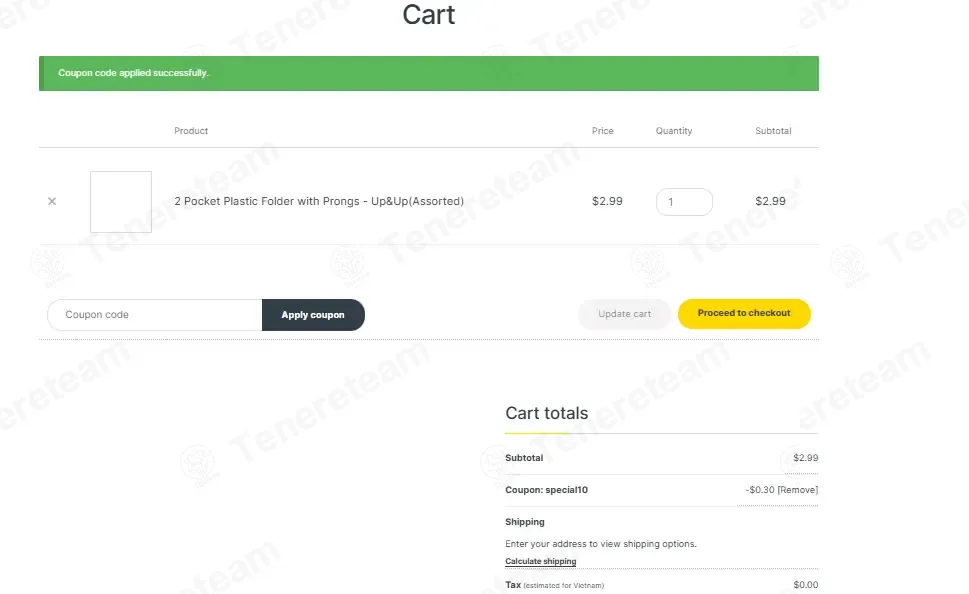
Task: Click the 'Product' column header
Action: pyautogui.click(x=191, y=131)
